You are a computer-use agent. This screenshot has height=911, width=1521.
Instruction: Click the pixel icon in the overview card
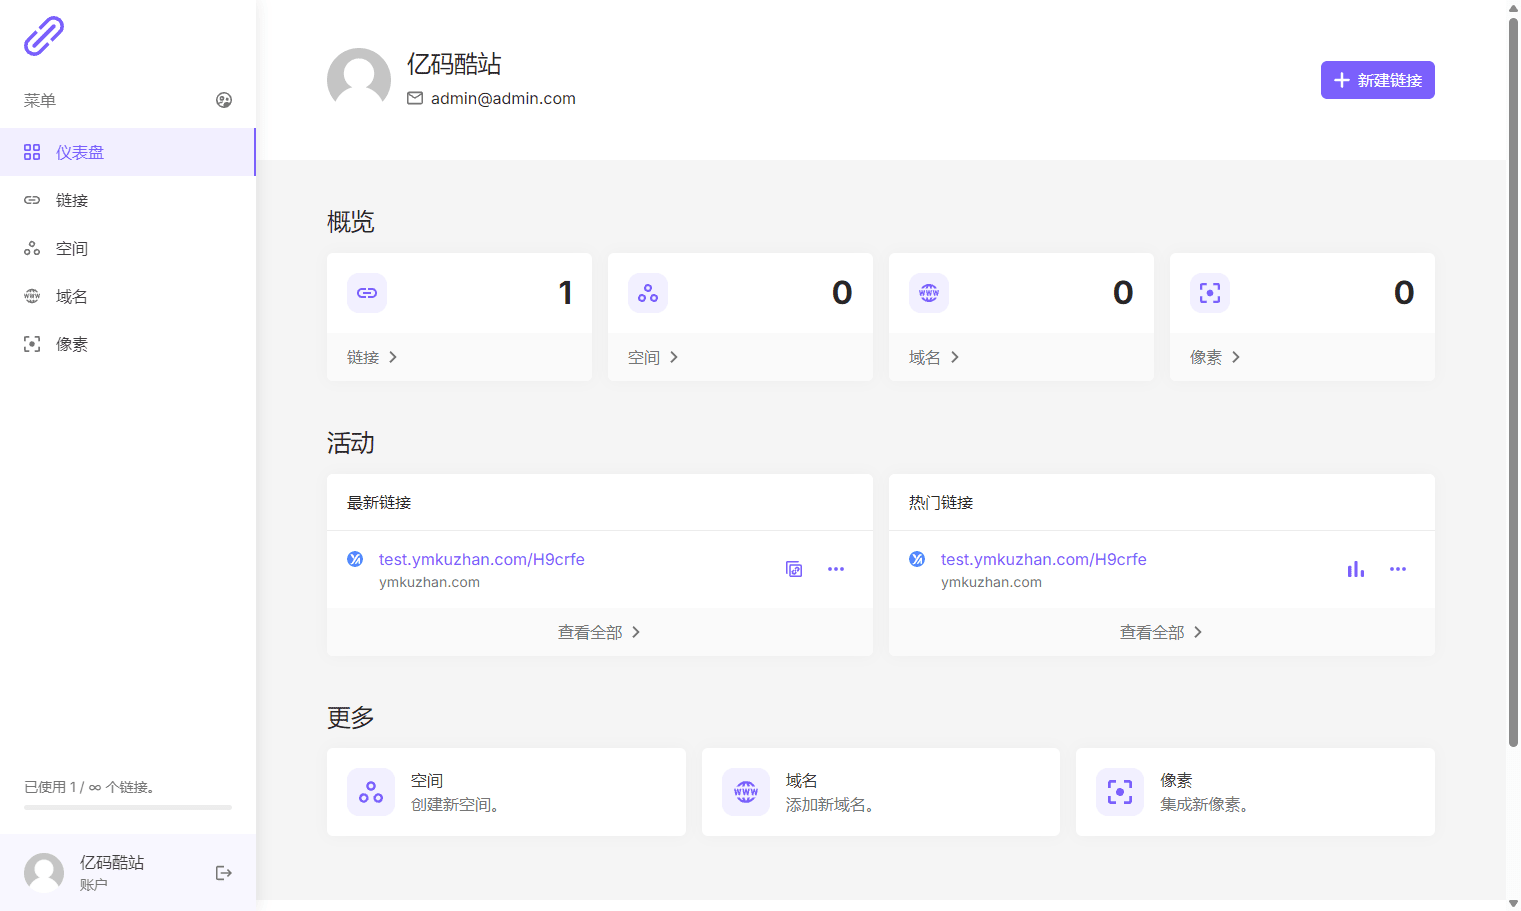pos(1210,293)
